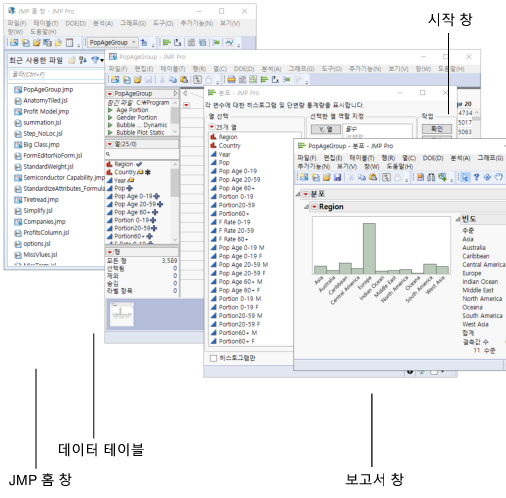Click the tallest Europe bar in Region histogram

point(369,248)
